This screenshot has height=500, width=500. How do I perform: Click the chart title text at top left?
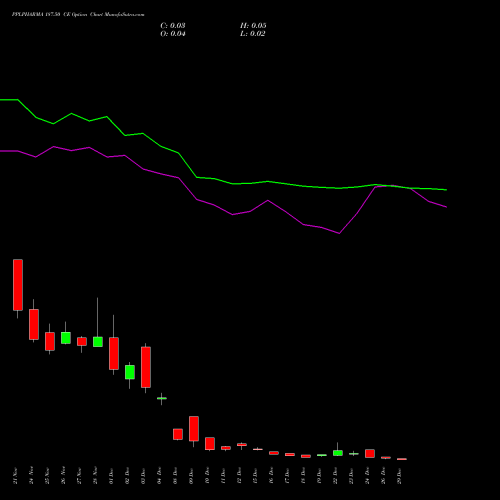pos(78,15)
